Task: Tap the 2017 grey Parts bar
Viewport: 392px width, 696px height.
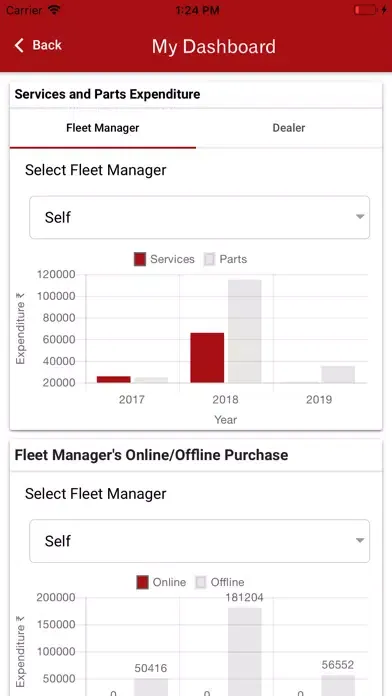Action: (x=151, y=380)
